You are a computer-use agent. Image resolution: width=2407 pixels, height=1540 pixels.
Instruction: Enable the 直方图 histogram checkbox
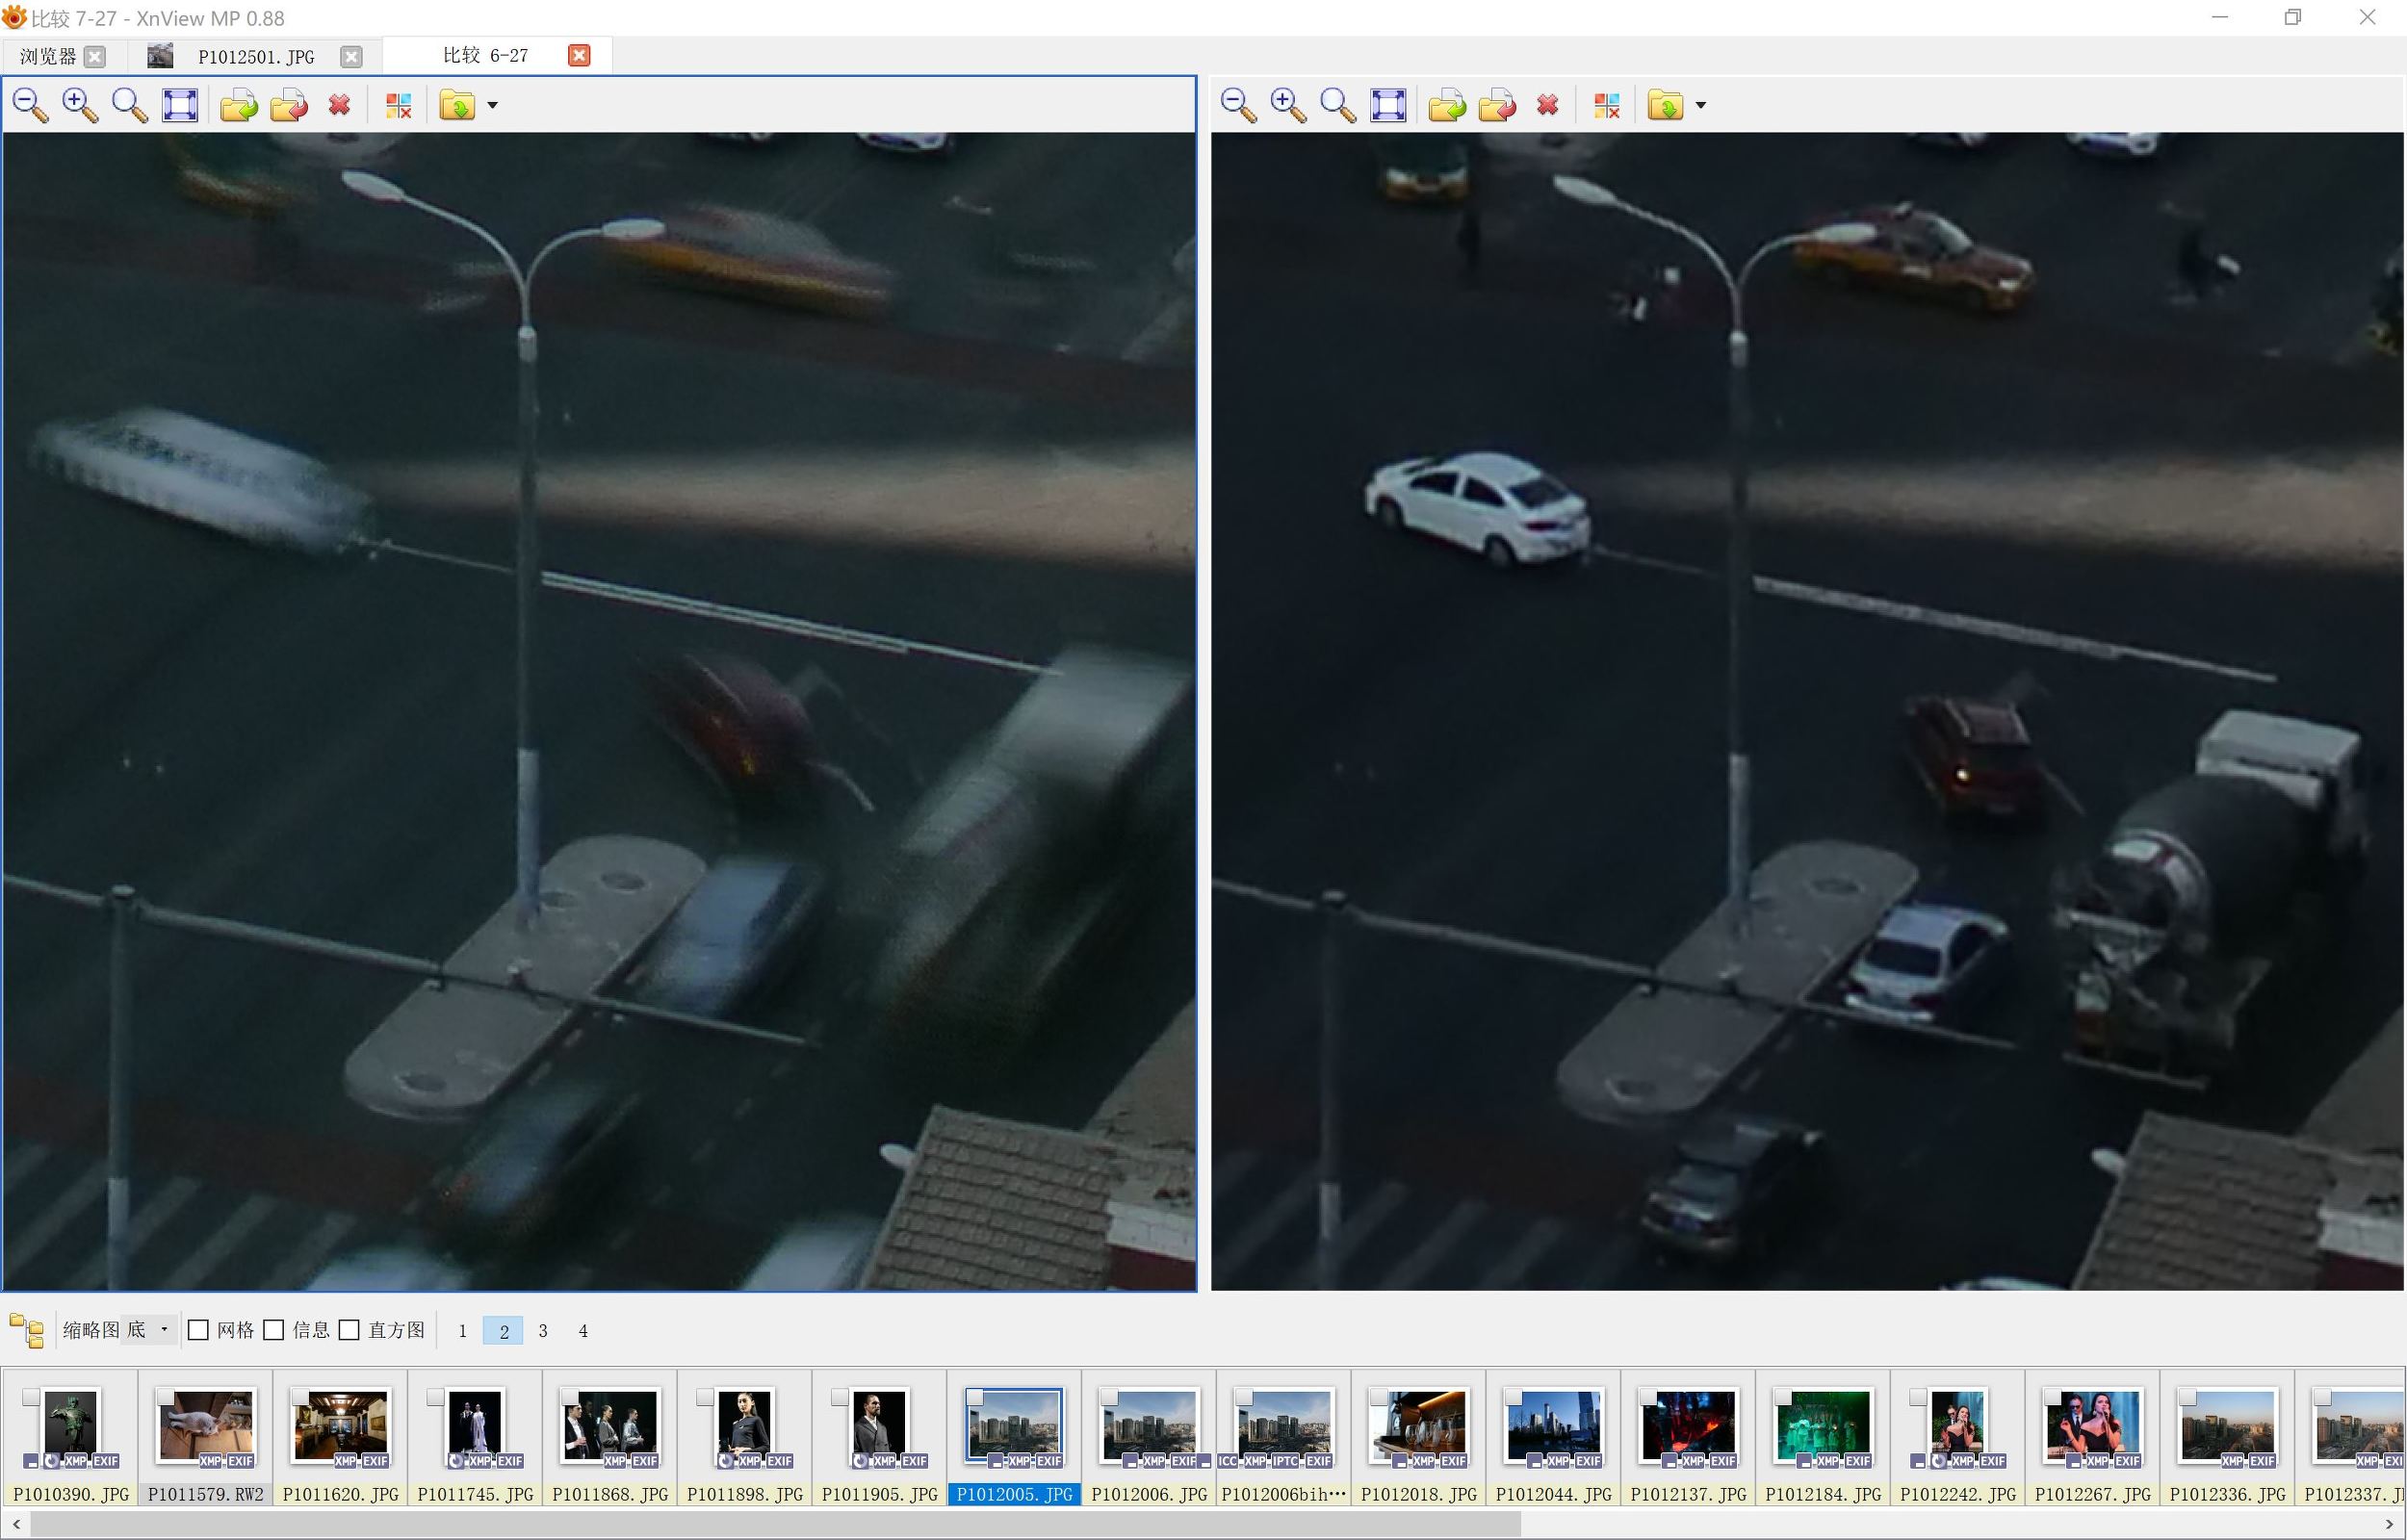click(x=349, y=1330)
